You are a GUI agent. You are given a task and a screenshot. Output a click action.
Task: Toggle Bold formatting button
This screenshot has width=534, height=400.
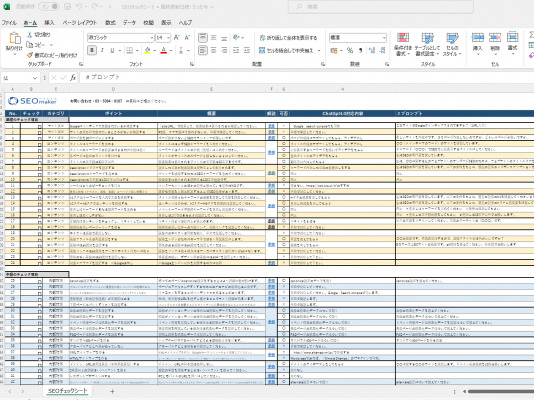pyautogui.click(x=92, y=50)
